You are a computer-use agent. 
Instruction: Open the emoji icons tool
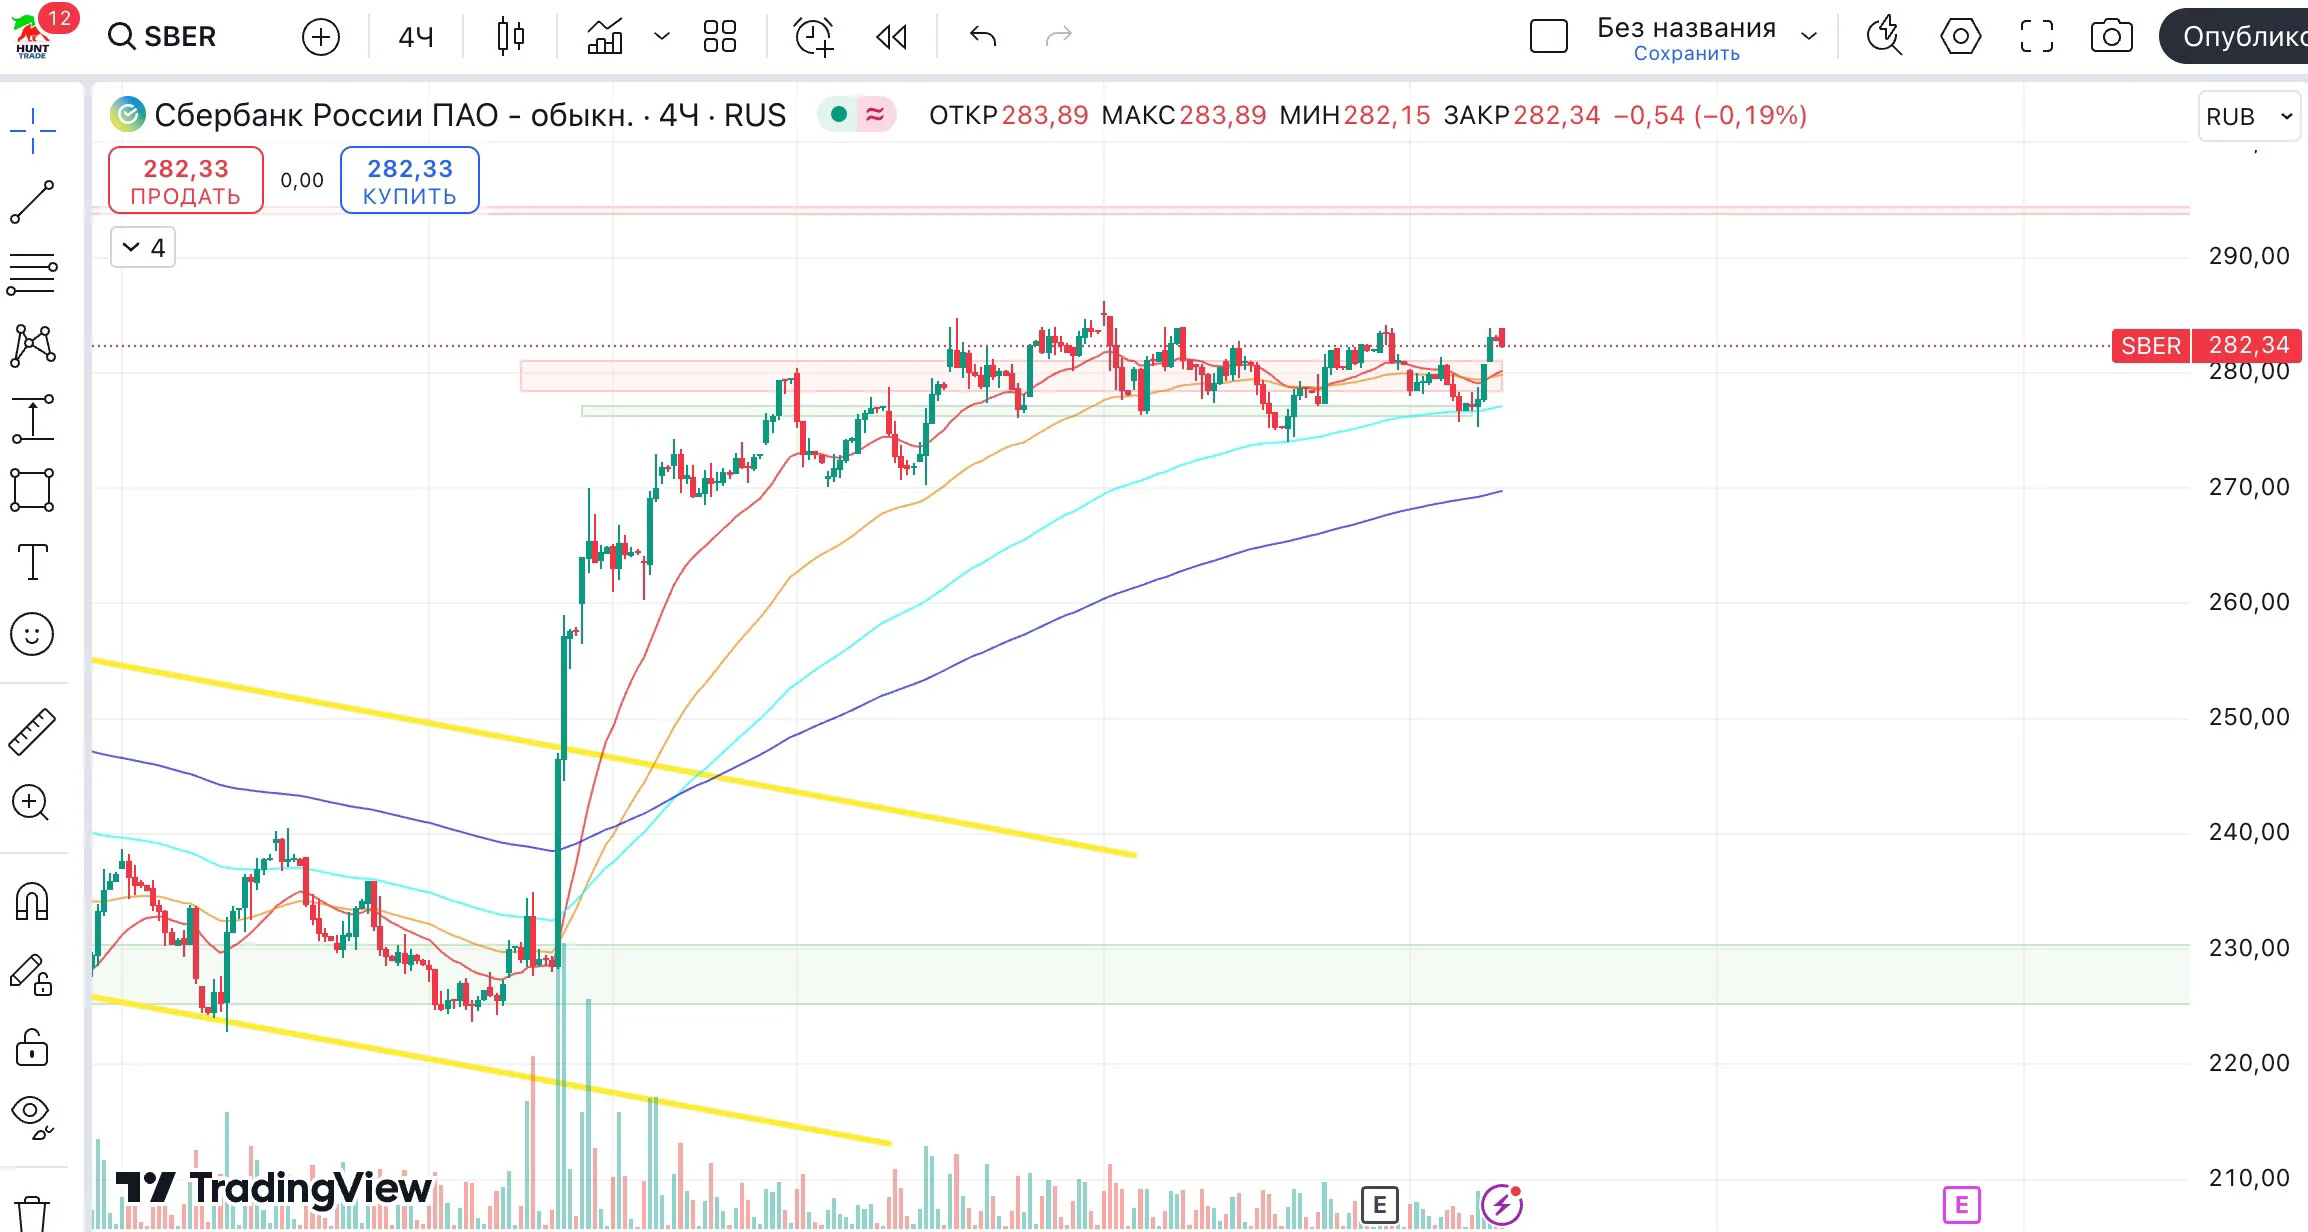point(32,634)
